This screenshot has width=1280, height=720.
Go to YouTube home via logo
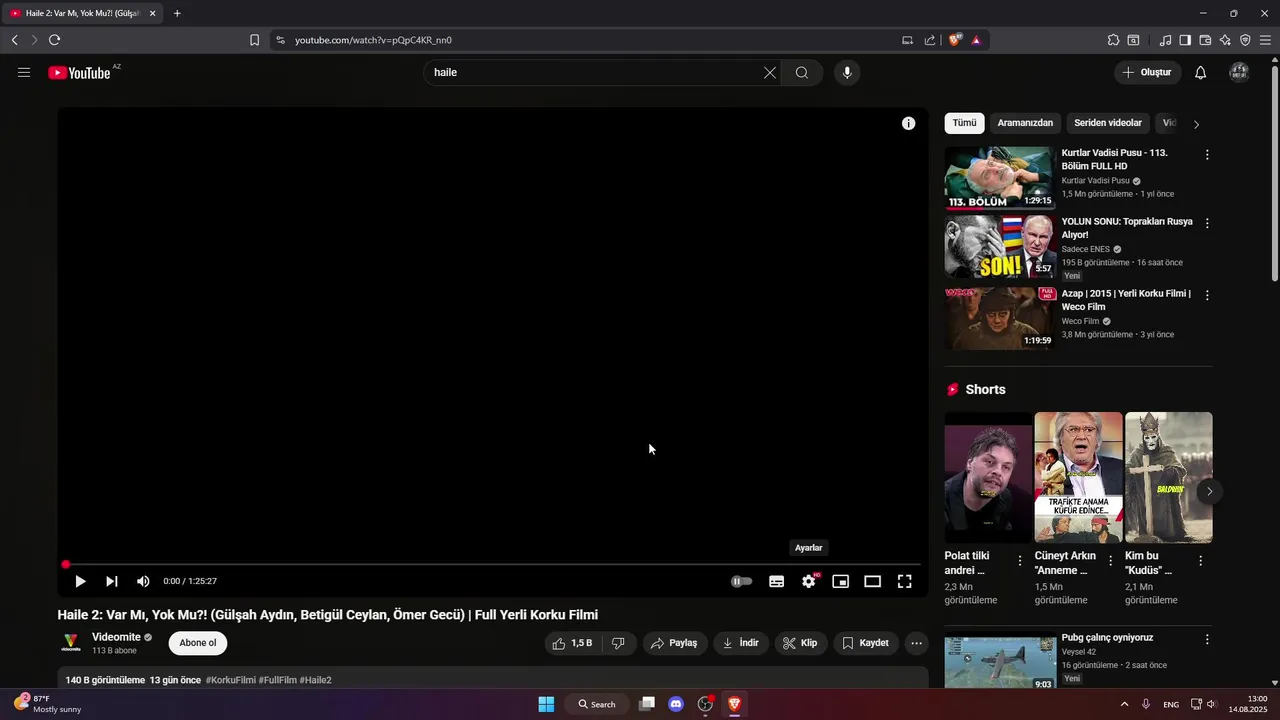[79, 72]
